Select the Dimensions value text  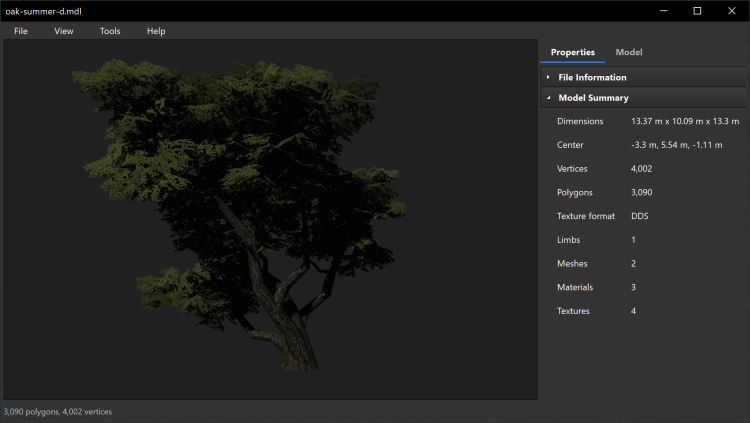point(684,121)
